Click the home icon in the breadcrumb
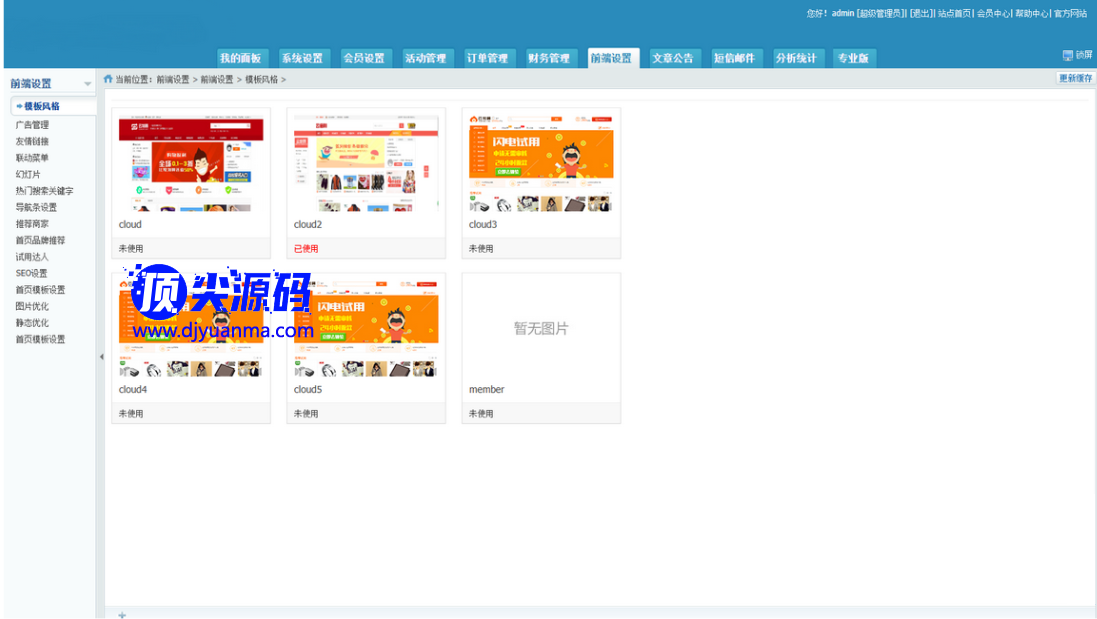The image size is (1097, 619). click(108, 79)
